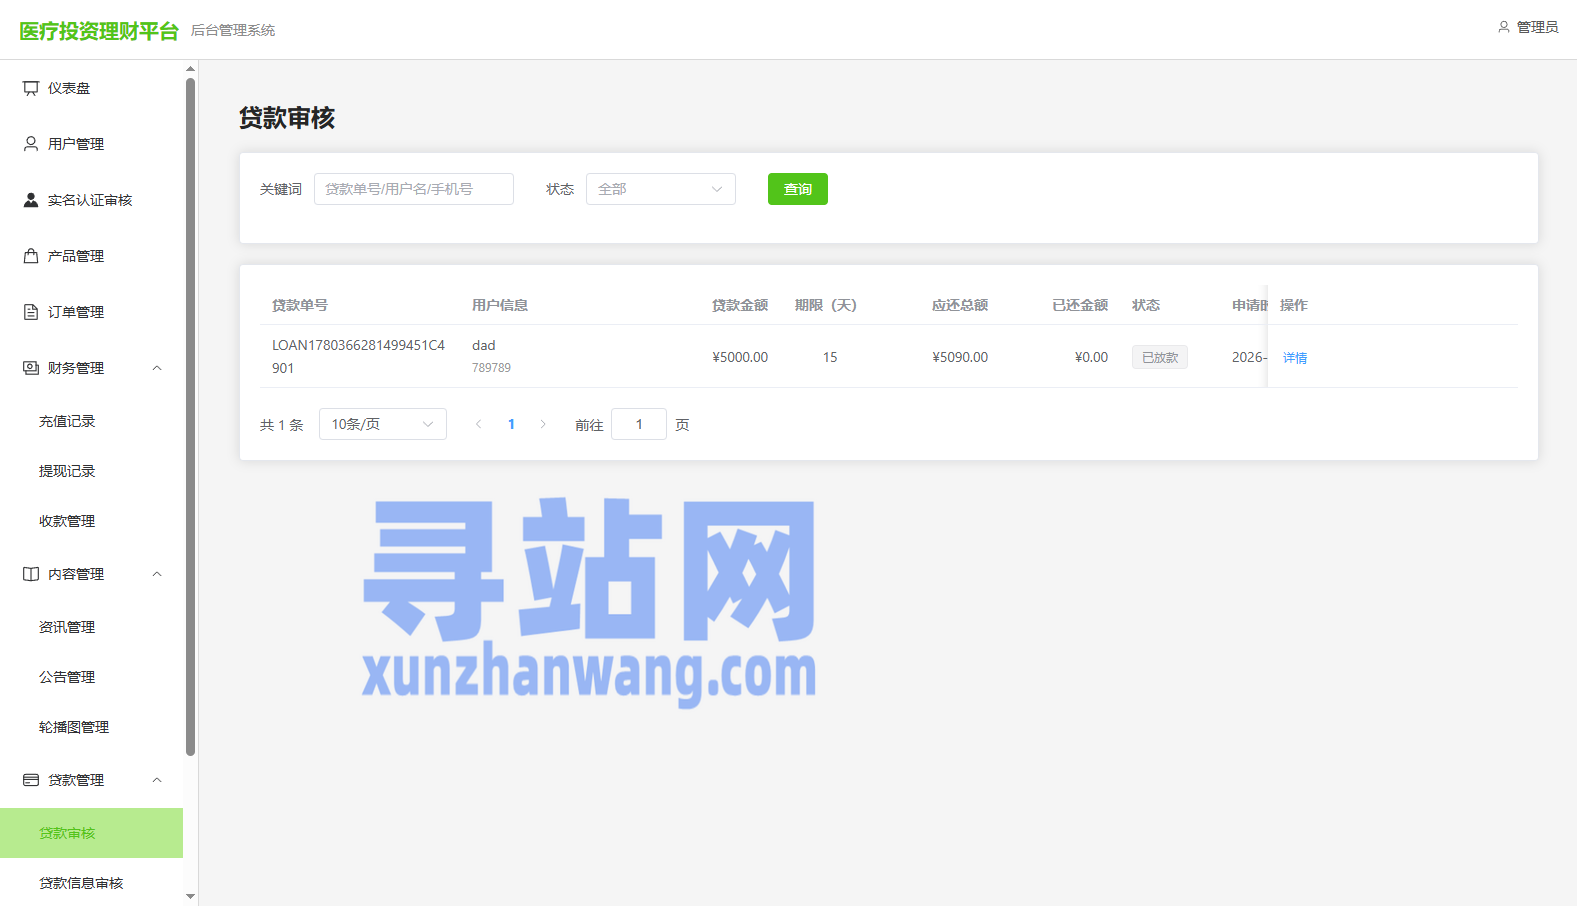Click the money icon beside 财务管理

[31, 368]
